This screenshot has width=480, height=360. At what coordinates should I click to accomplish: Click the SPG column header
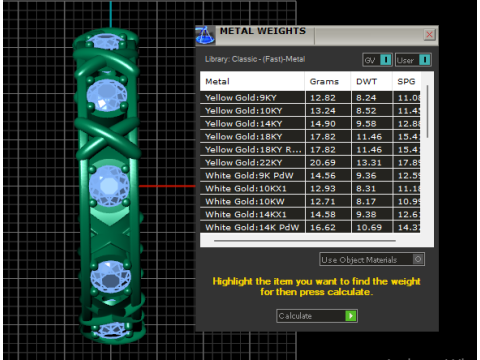pos(406,81)
